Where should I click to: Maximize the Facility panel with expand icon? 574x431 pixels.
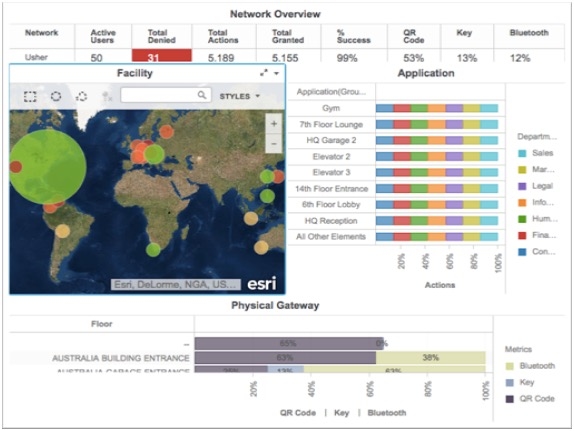[x=264, y=73]
